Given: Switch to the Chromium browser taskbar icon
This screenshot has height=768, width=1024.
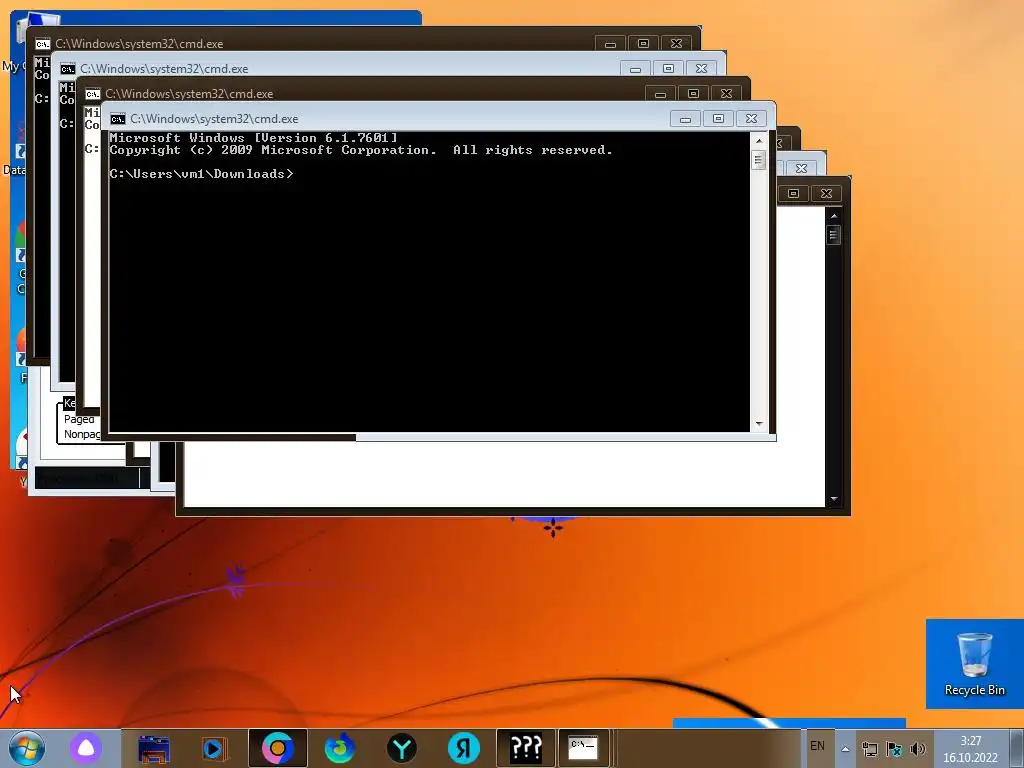Looking at the screenshot, I should (x=278, y=748).
